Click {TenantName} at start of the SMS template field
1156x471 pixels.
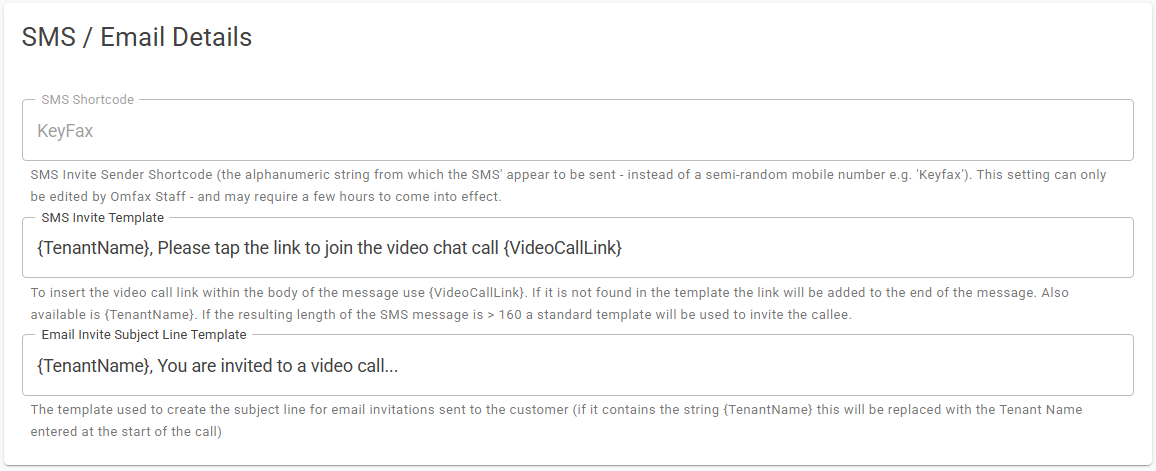pos(93,248)
